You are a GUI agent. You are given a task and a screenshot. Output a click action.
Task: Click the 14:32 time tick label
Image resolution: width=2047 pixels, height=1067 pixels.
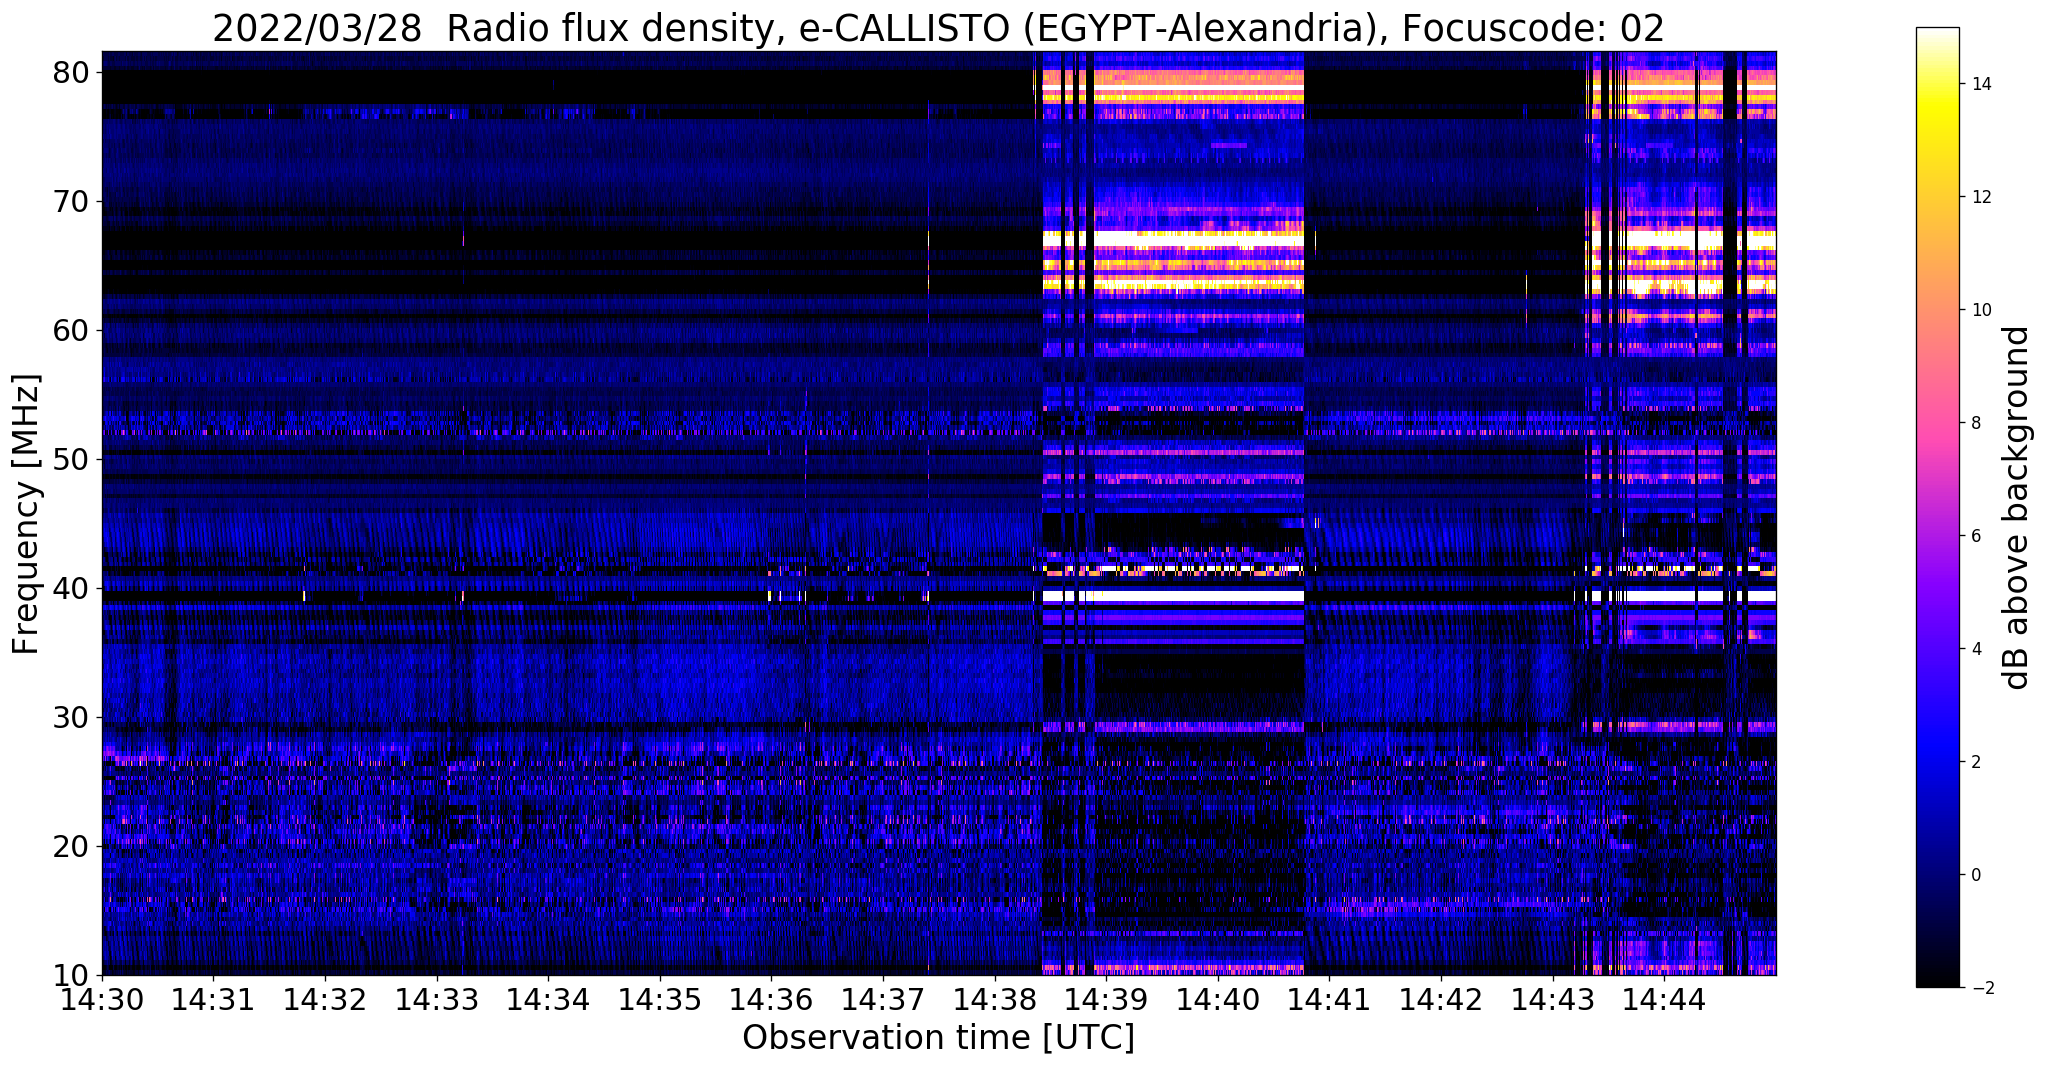pos(325,999)
